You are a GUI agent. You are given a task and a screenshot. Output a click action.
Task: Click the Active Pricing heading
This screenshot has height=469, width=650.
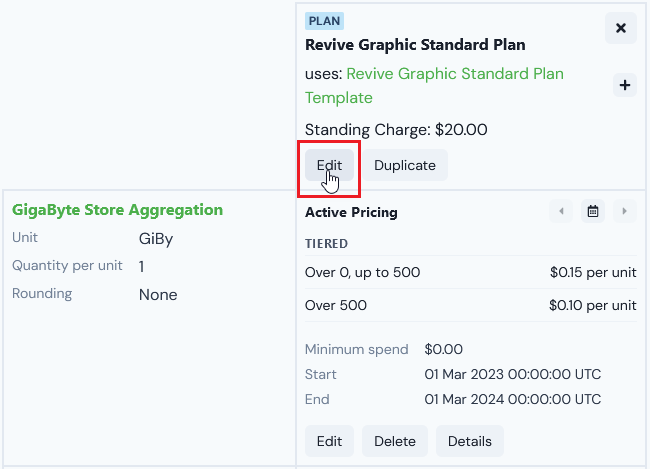pyautogui.click(x=351, y=212)
